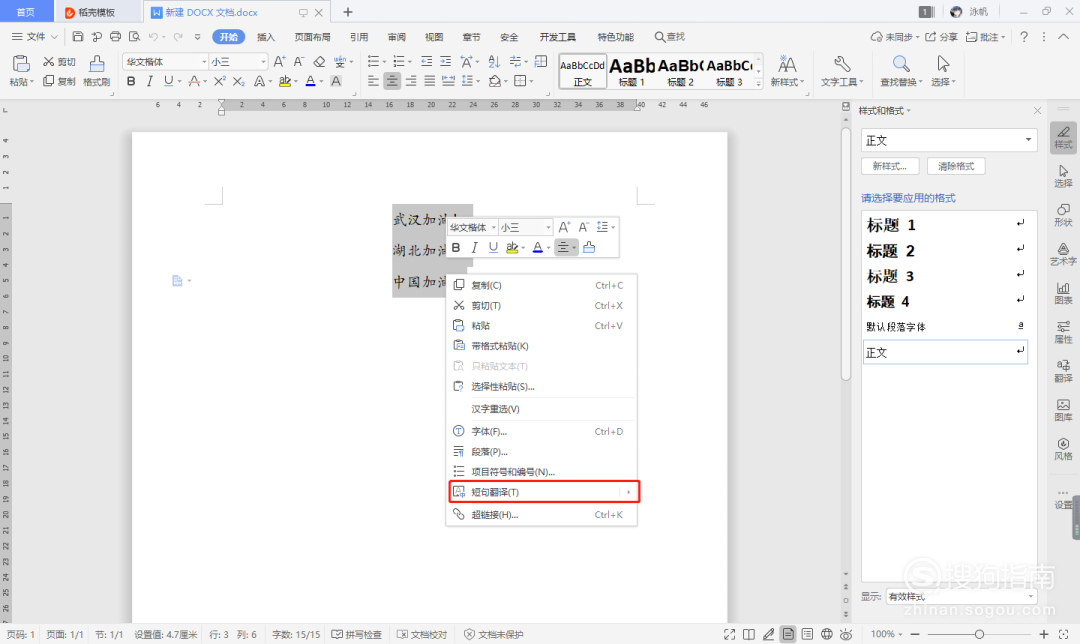Viewport: 1080px width, 644px height.
Task: Open the 艺术字 sidebar tool
Action: pyautogui.click(x=1063, y=253)
